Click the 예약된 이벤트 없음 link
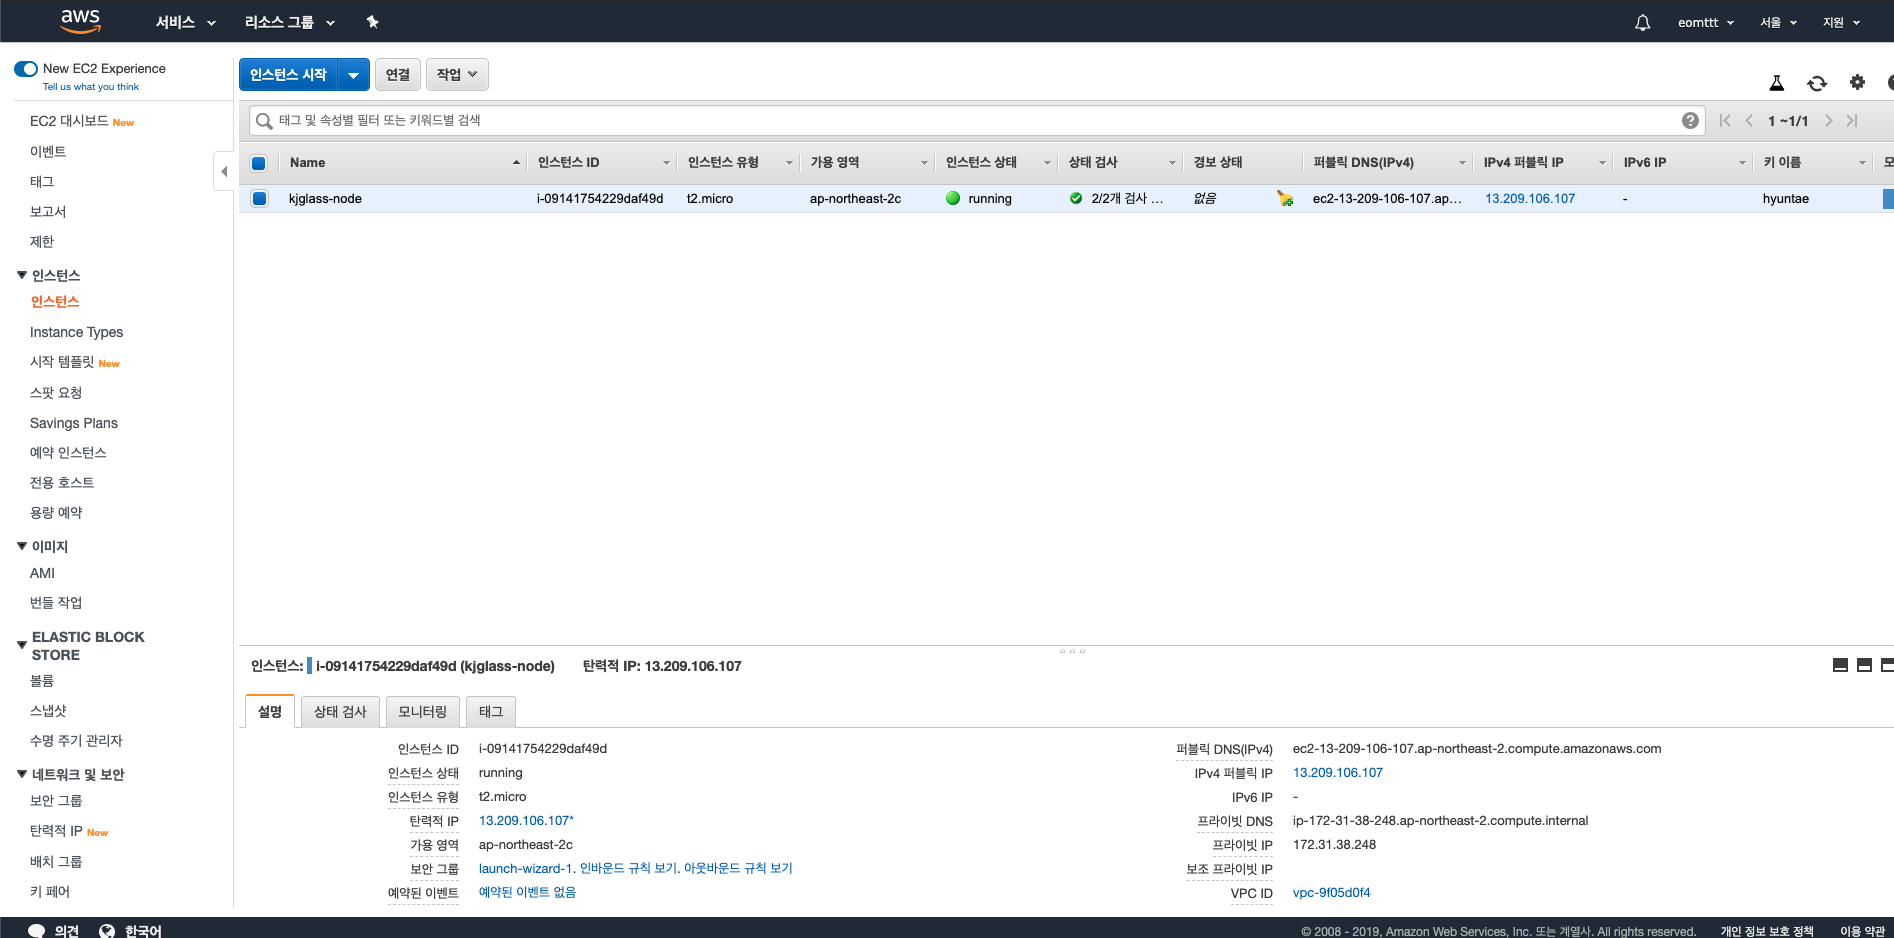The width and height of the screenshot is (1894, 938). 527,892
